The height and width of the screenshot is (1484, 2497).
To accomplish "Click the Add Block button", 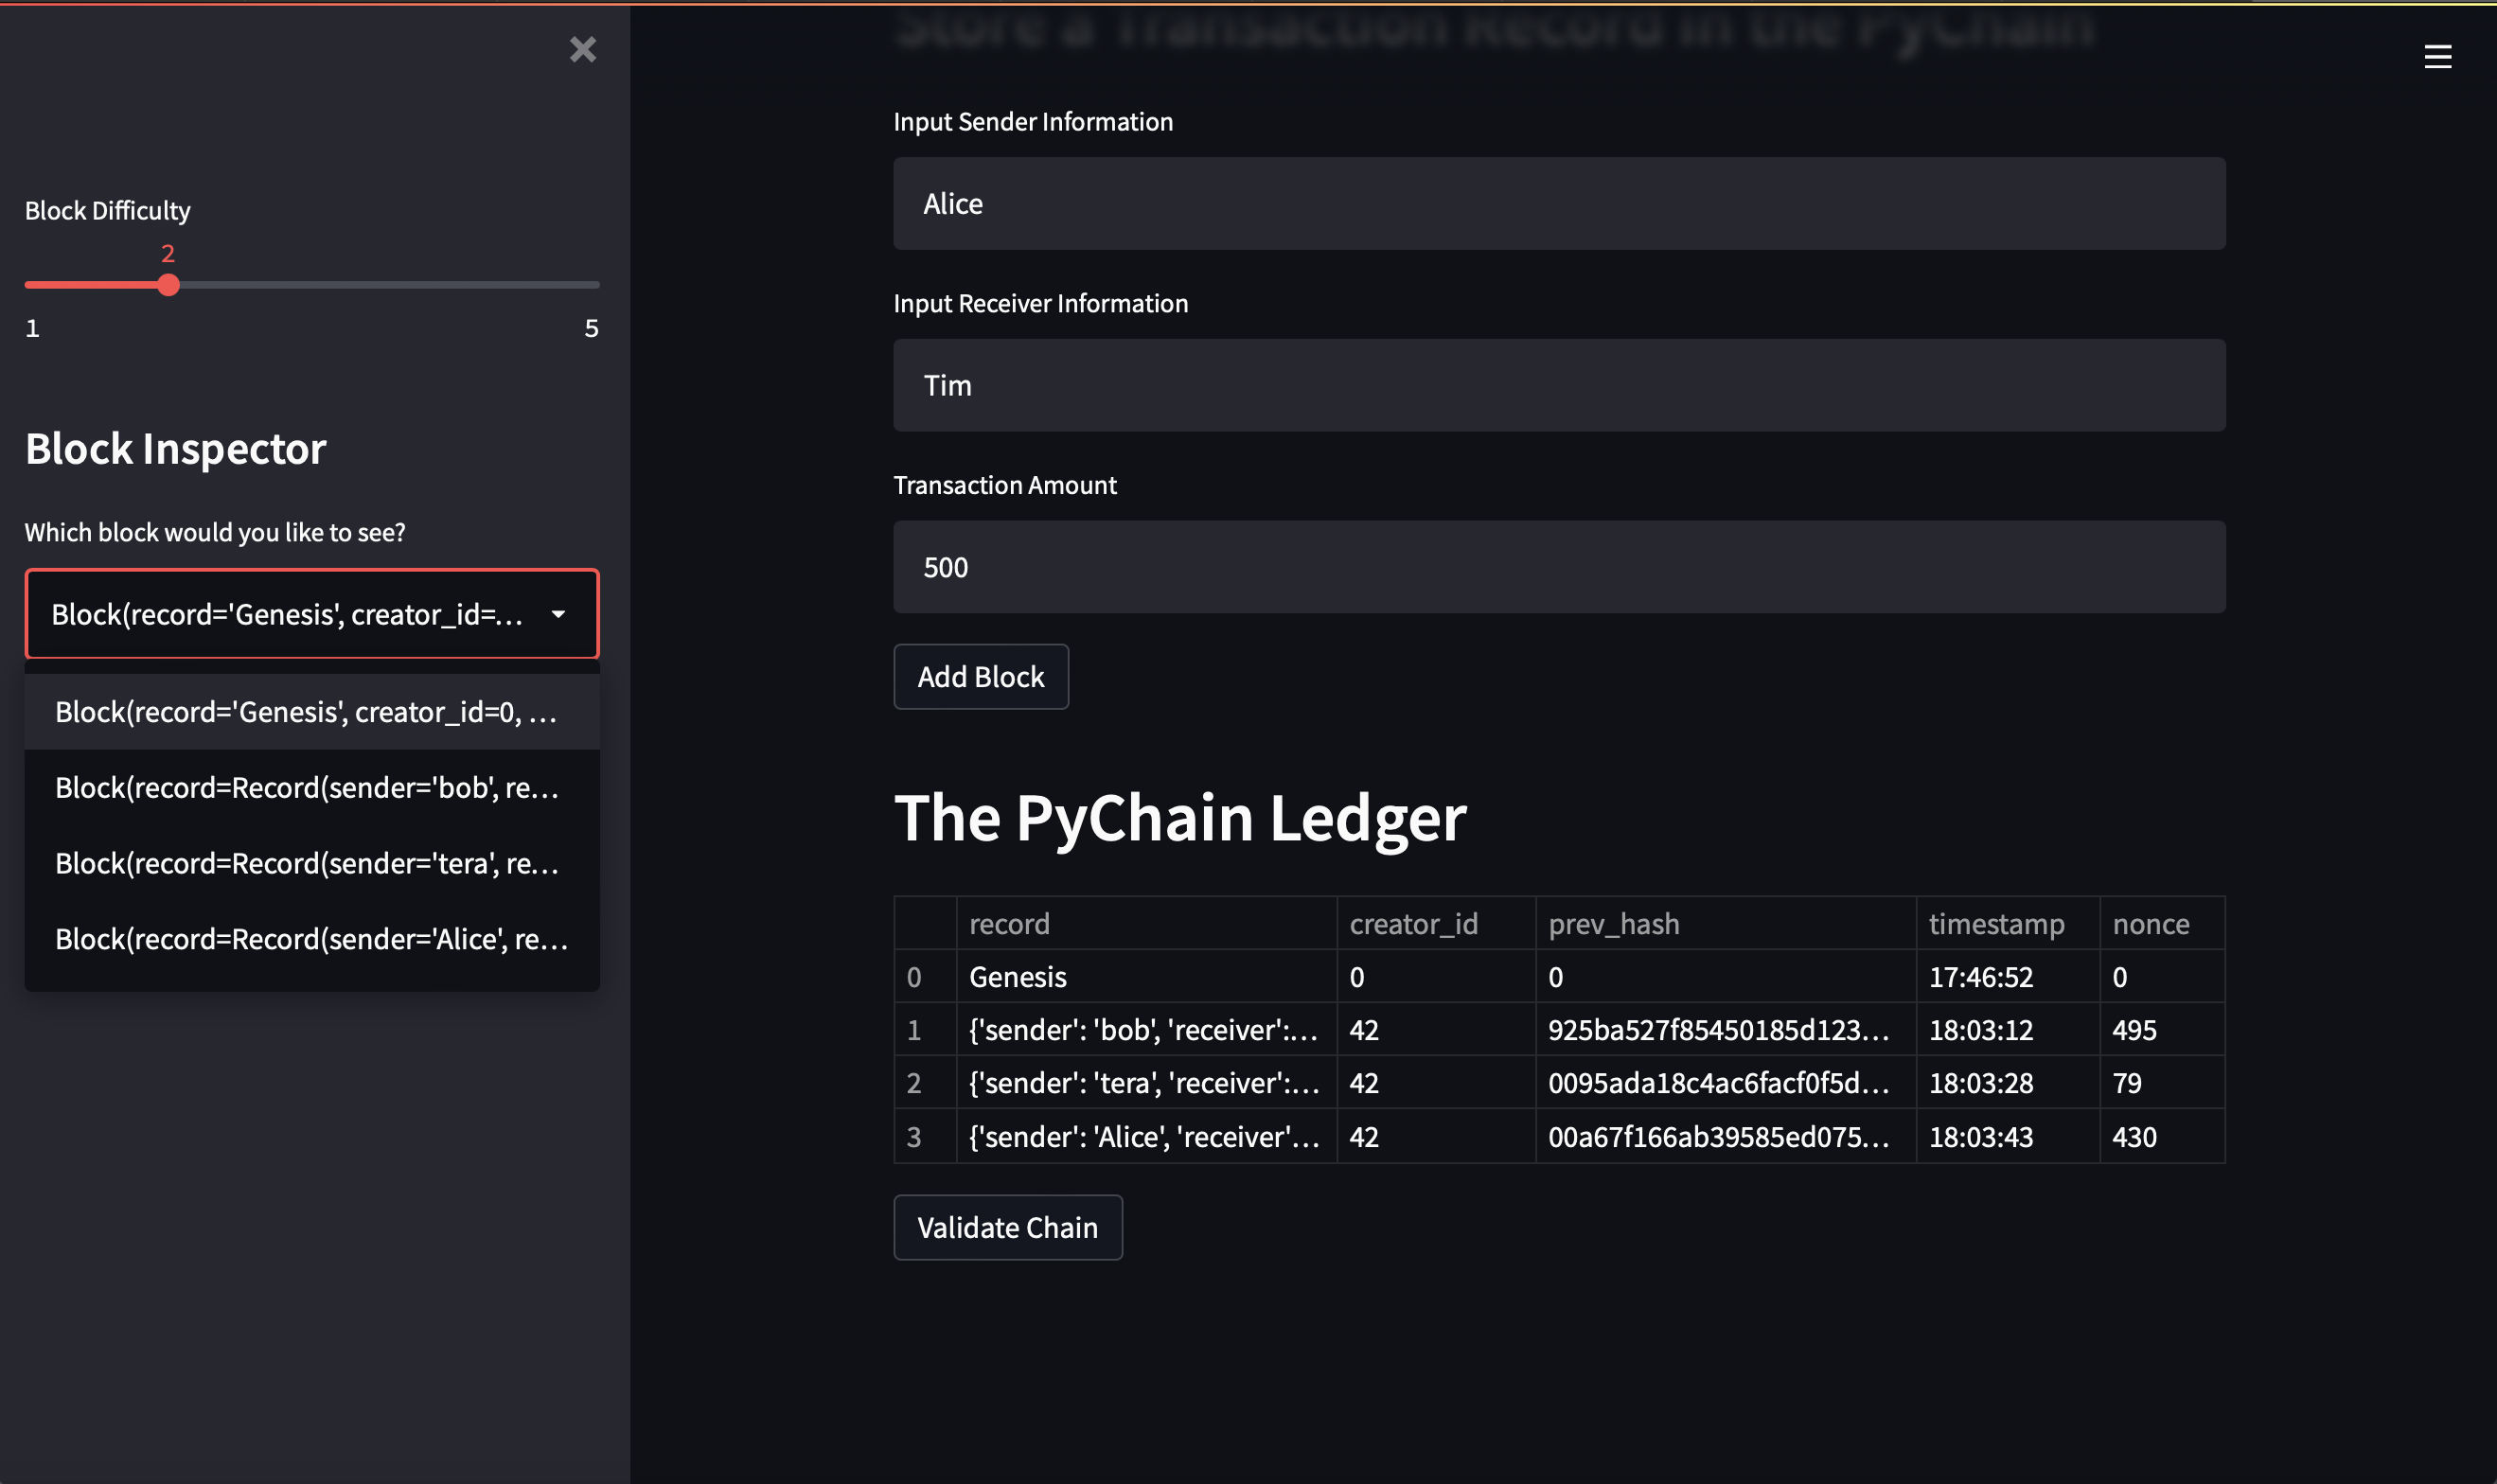I will (980, 677).
